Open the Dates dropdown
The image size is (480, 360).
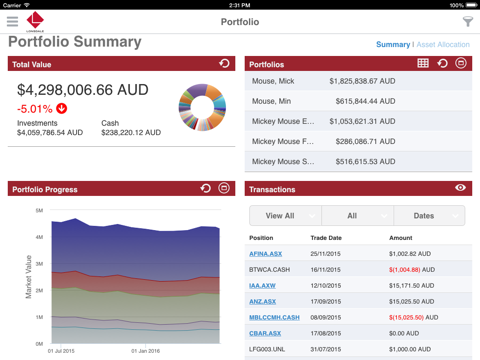[x=429, y=216]
